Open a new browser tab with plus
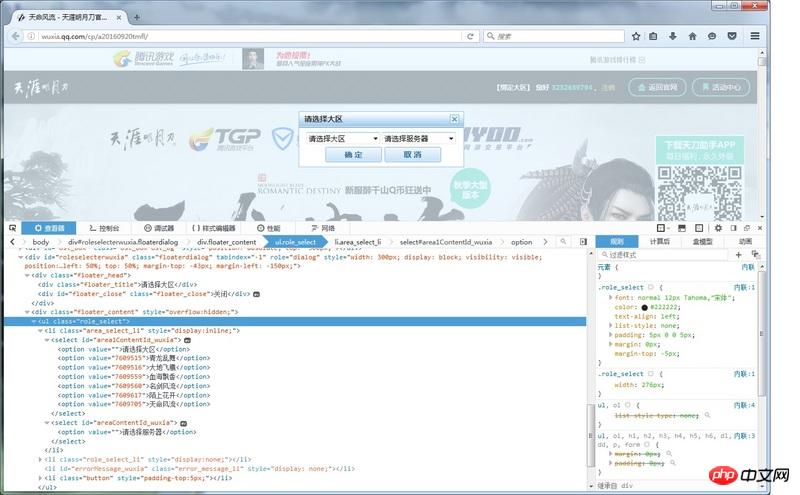Image resolution: width=800 pixels, height=495 pixels. tap(137, 17)
